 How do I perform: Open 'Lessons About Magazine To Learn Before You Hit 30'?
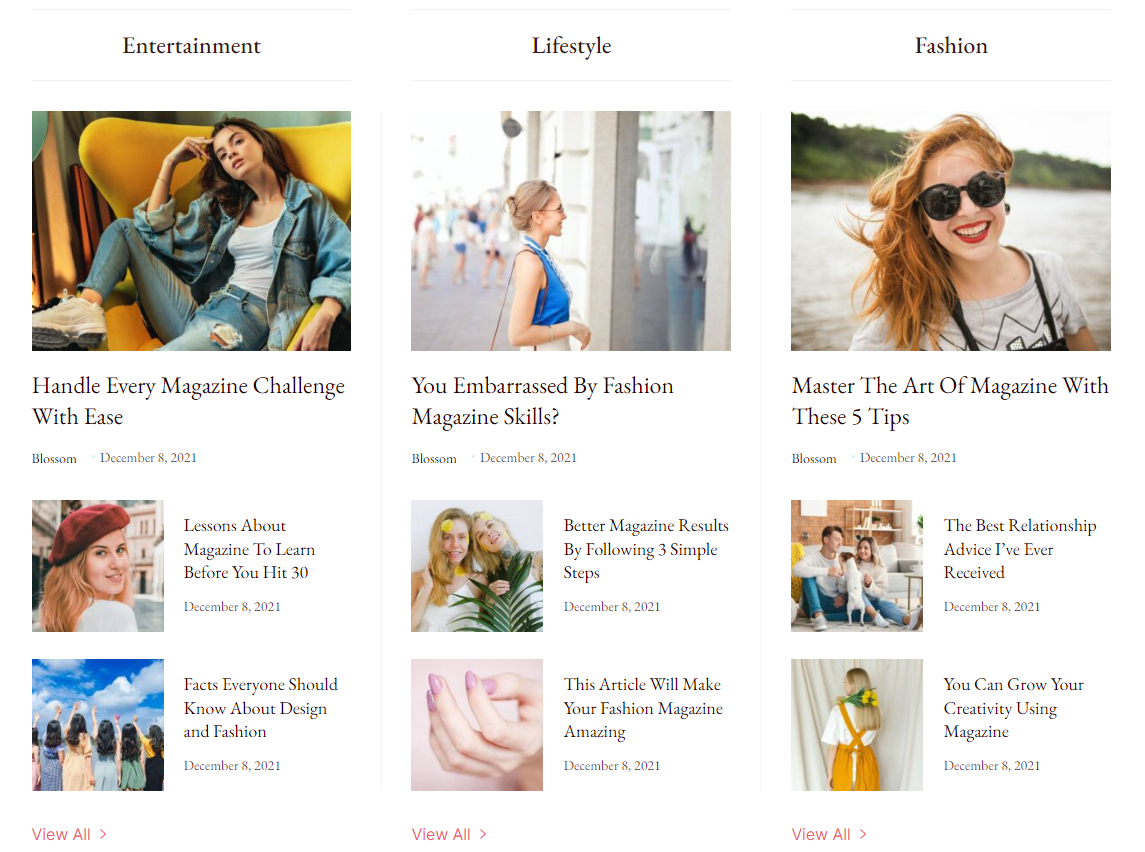(x=249, y=548)
